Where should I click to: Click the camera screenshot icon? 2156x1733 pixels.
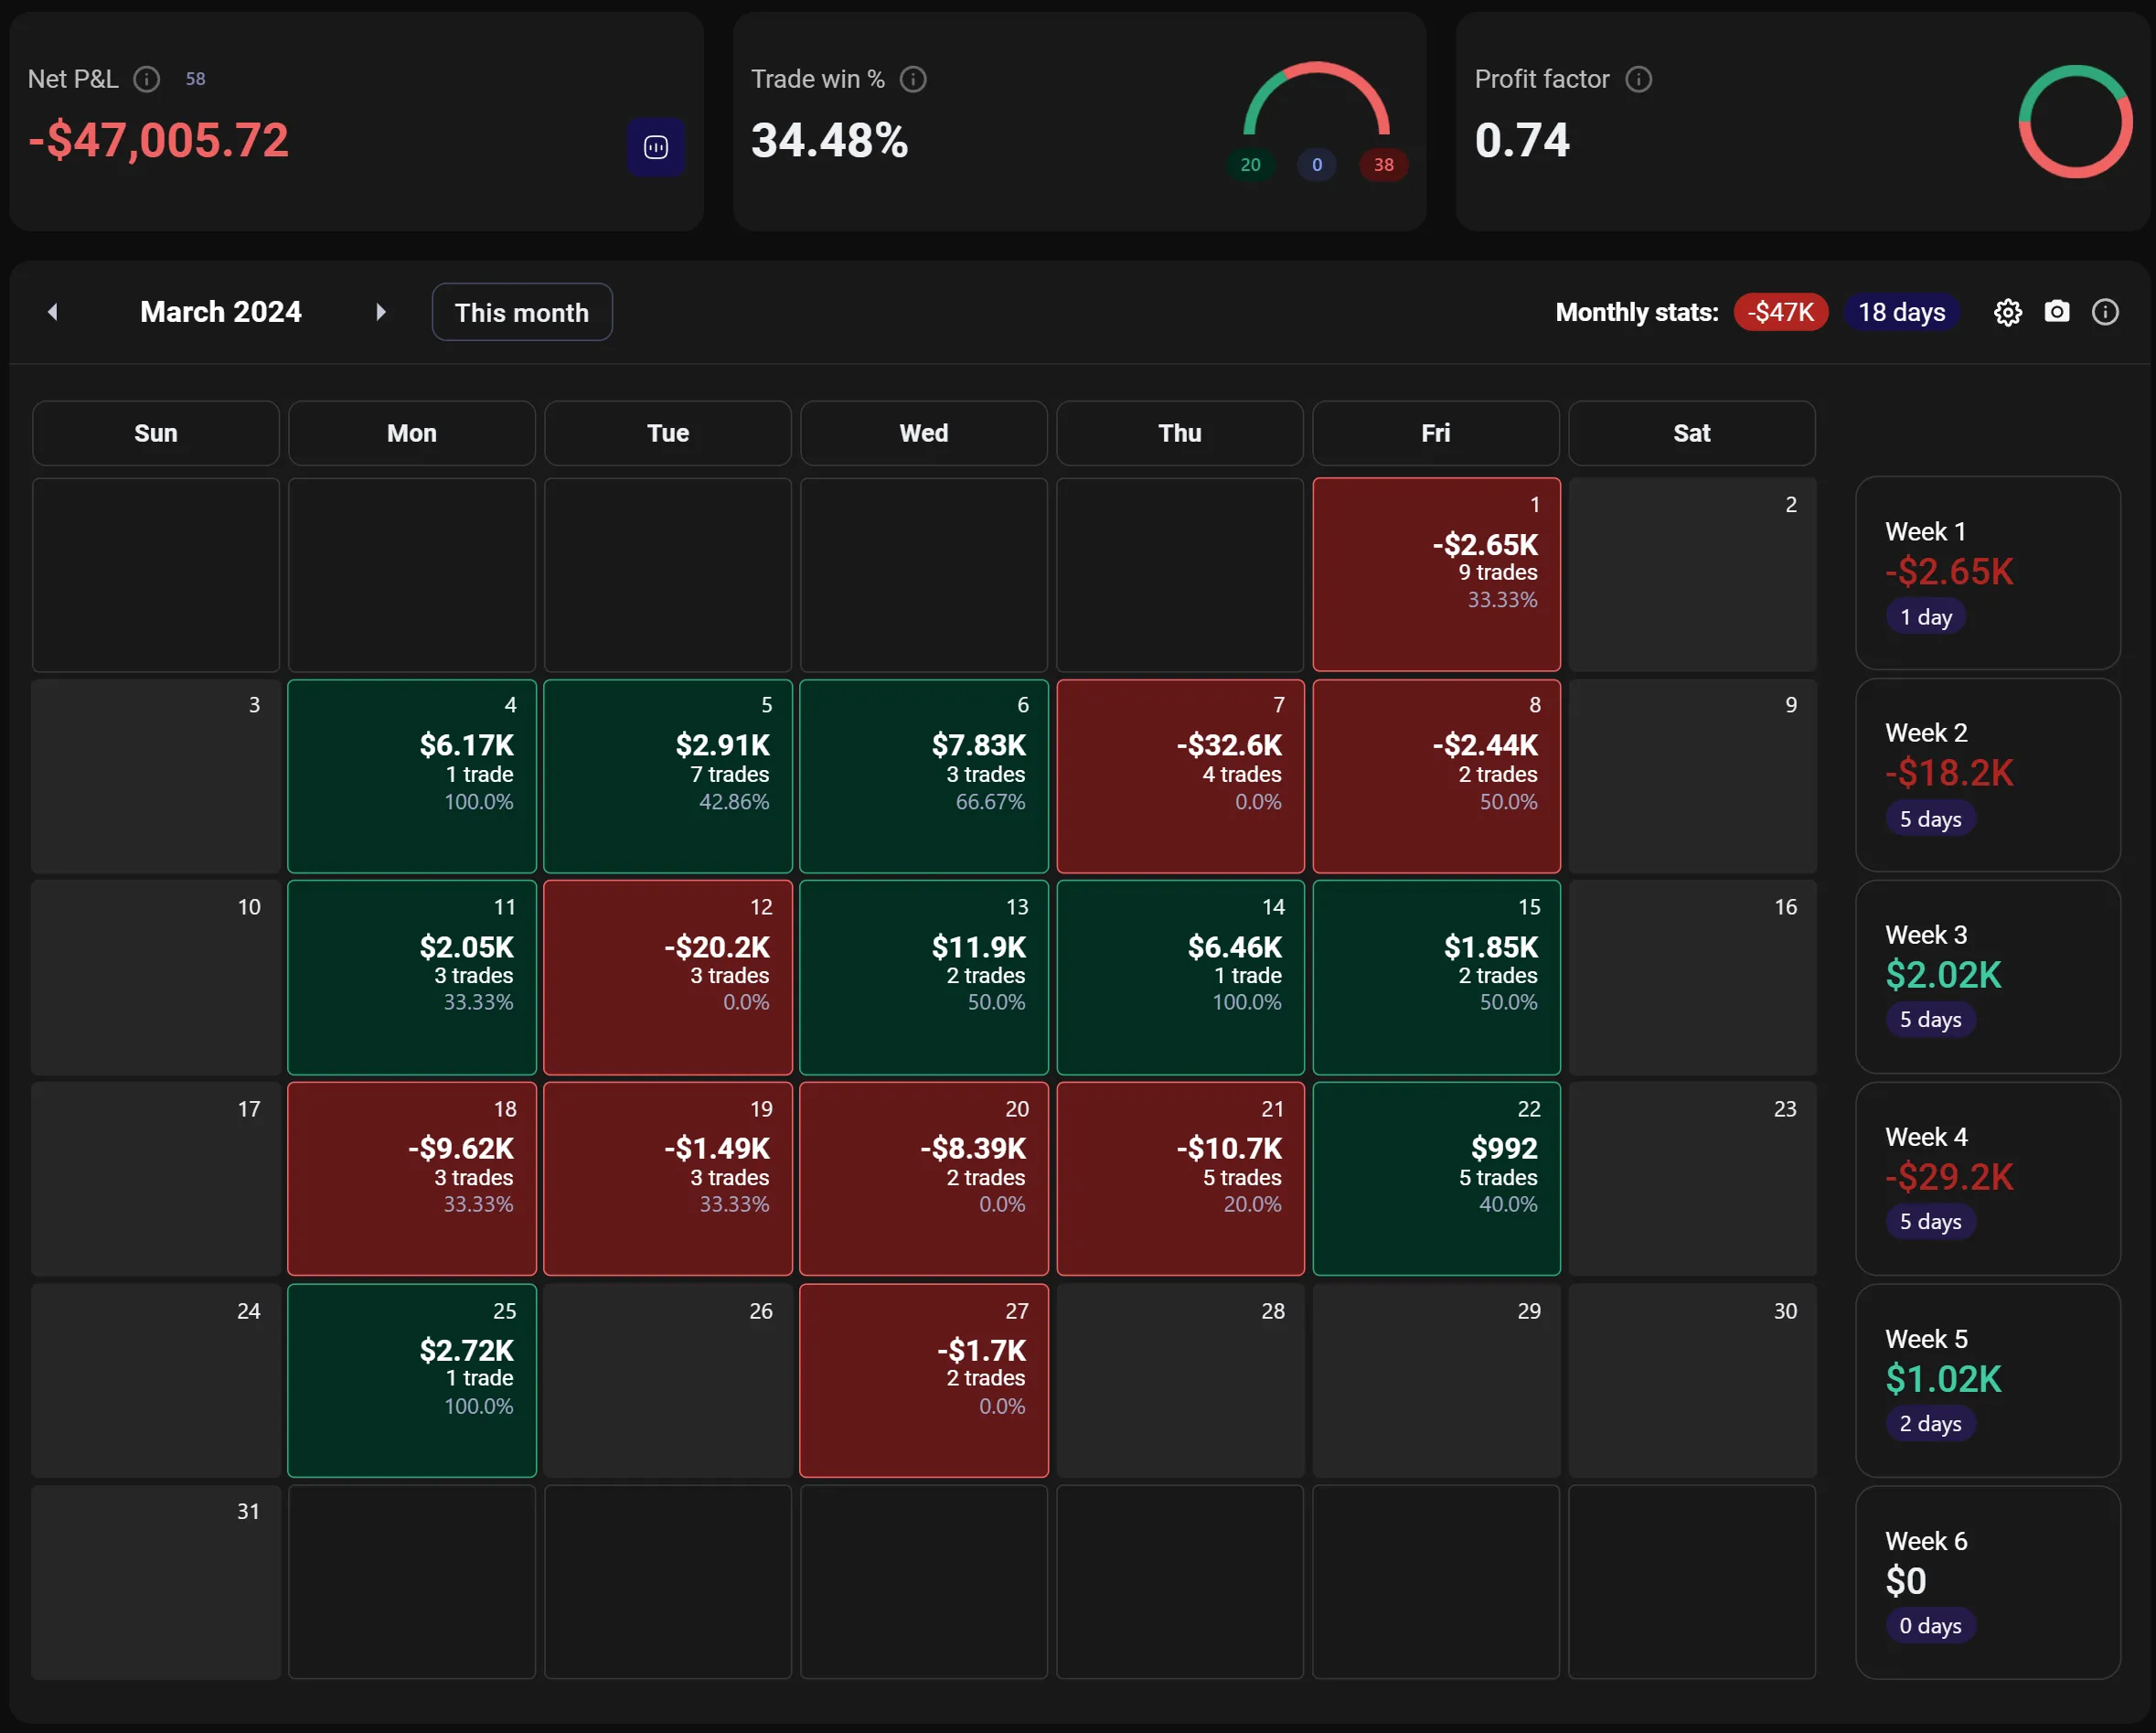(x=2056, y=312)
